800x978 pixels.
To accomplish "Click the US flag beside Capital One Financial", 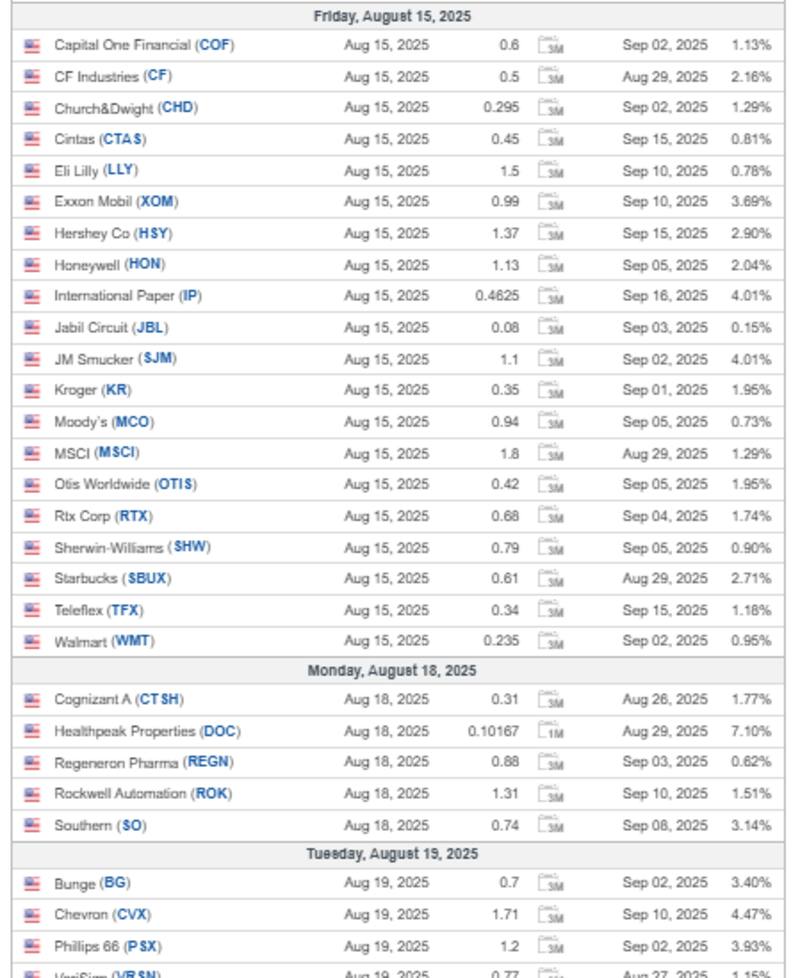I will [x=32, y=45].
